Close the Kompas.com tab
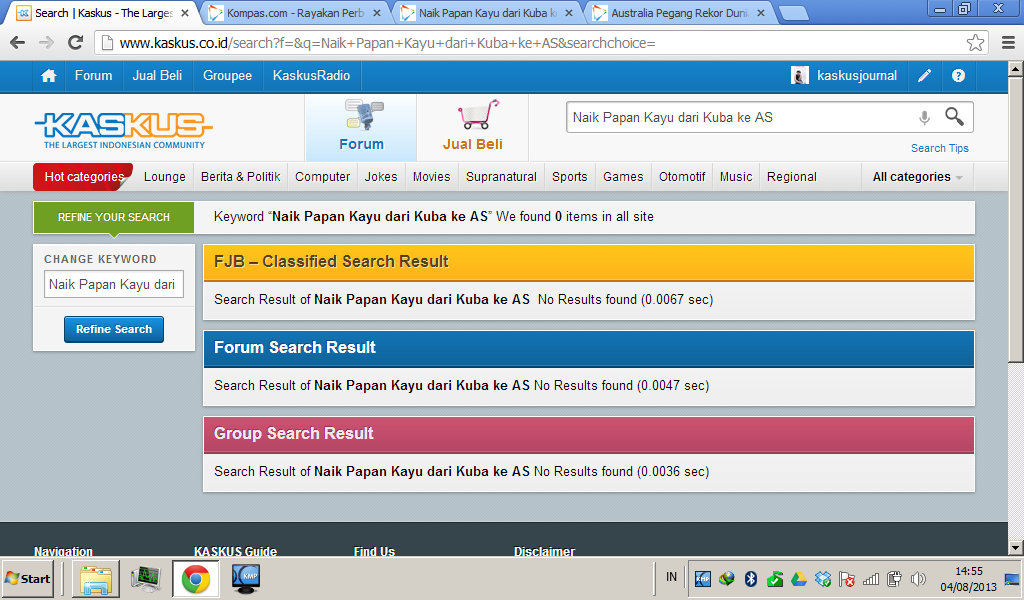This screenshot has height=600, width=1024. point(377,13)
